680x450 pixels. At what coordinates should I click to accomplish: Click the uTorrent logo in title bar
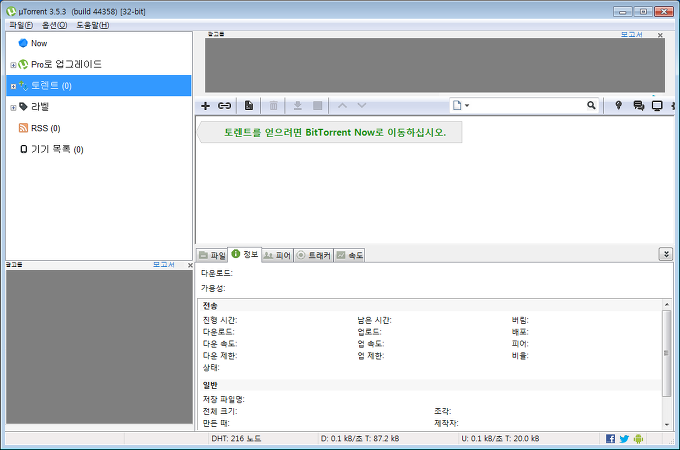coord(11,11)
